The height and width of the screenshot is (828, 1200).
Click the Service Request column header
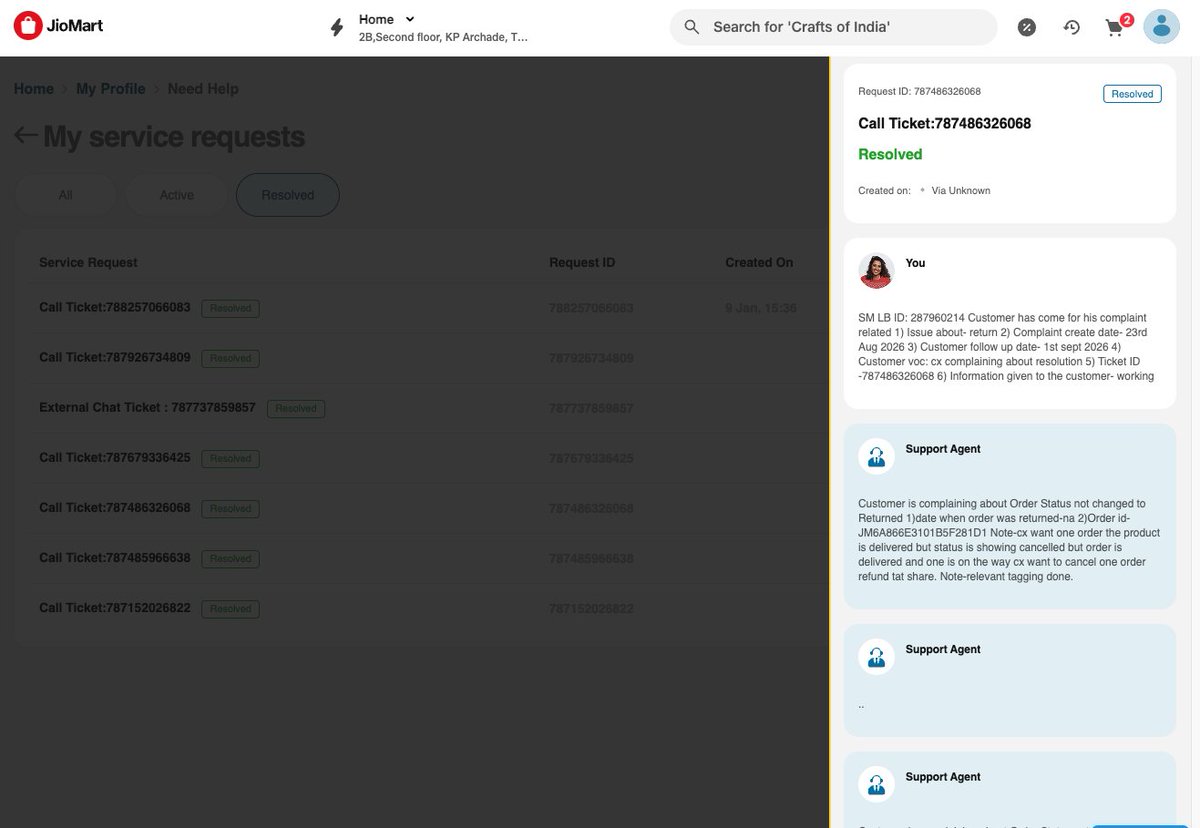click(88, 263)
